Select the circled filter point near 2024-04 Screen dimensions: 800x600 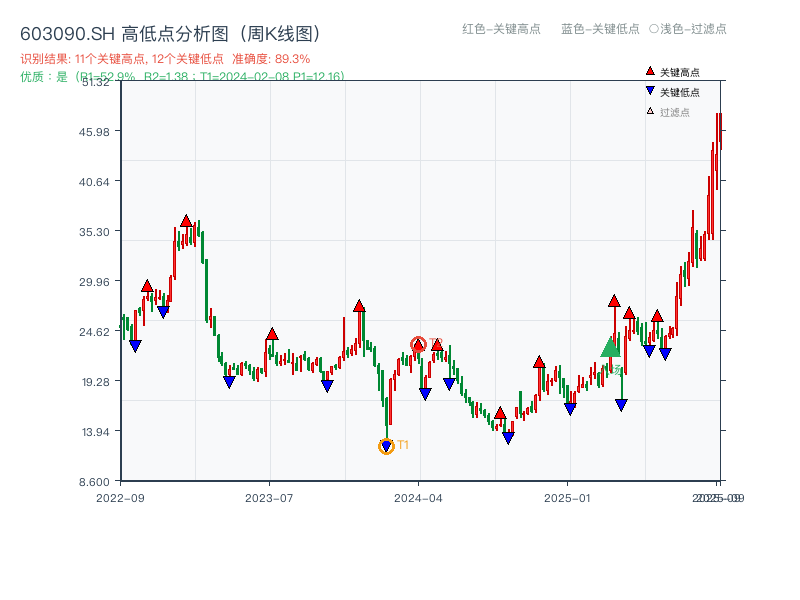[420, 342]
